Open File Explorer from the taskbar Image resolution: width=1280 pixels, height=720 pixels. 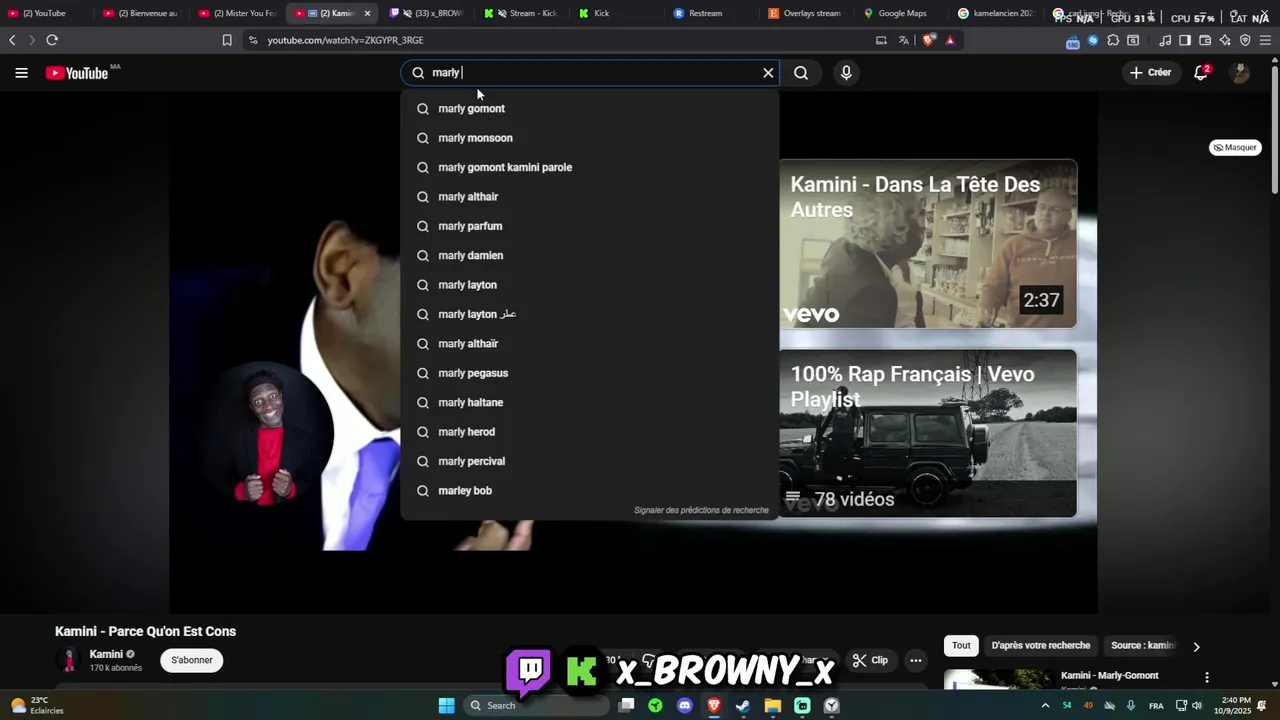(773, 705)
